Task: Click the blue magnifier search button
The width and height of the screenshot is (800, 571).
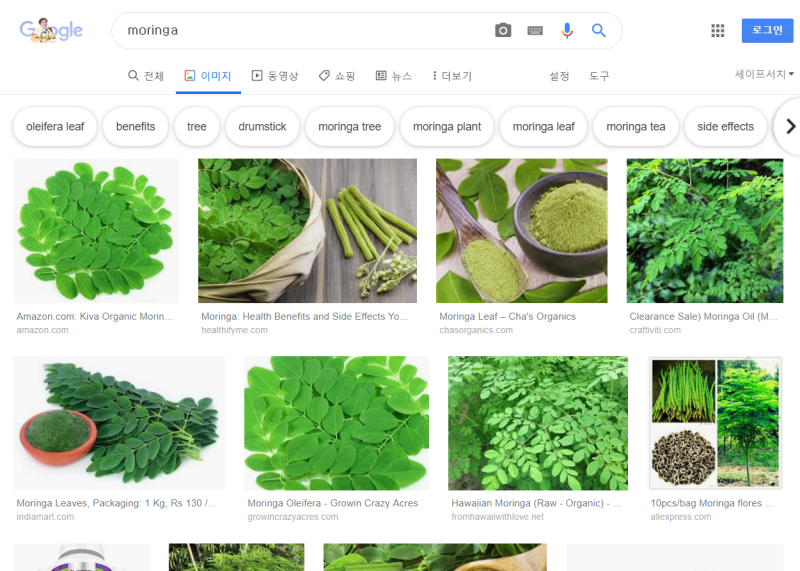Action: 598,31
